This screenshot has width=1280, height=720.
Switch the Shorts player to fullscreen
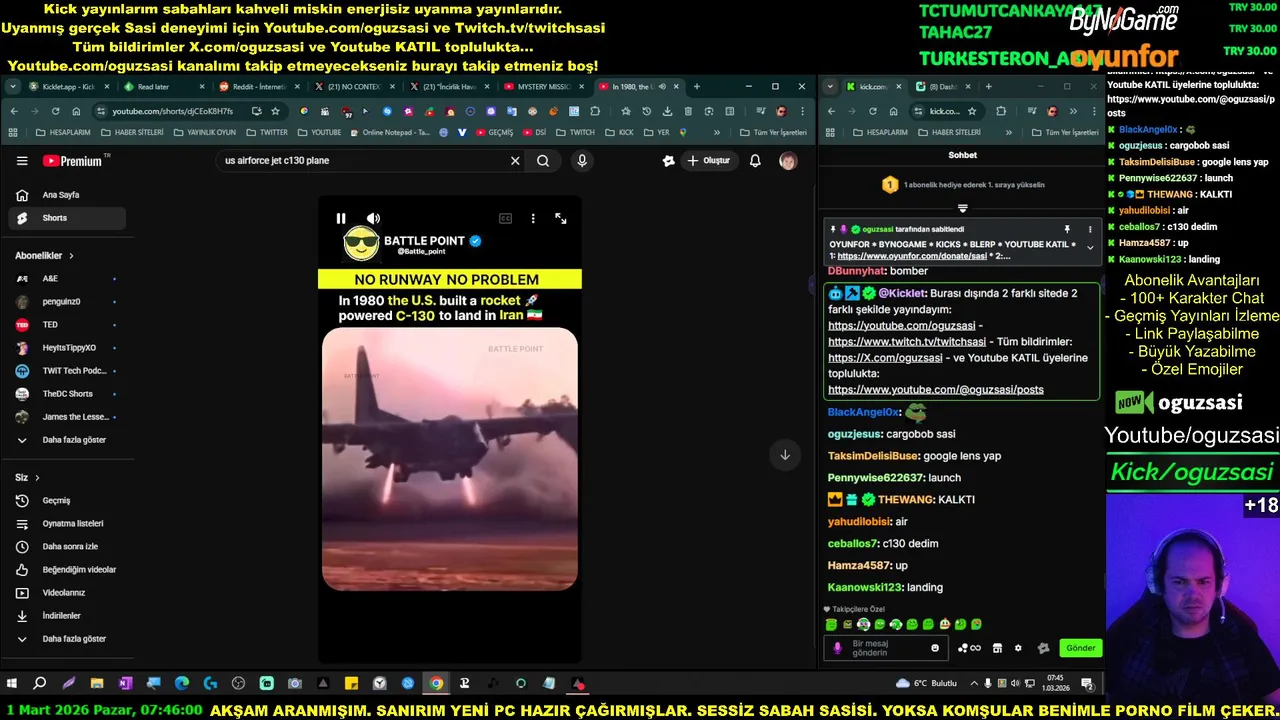[560, 218]
